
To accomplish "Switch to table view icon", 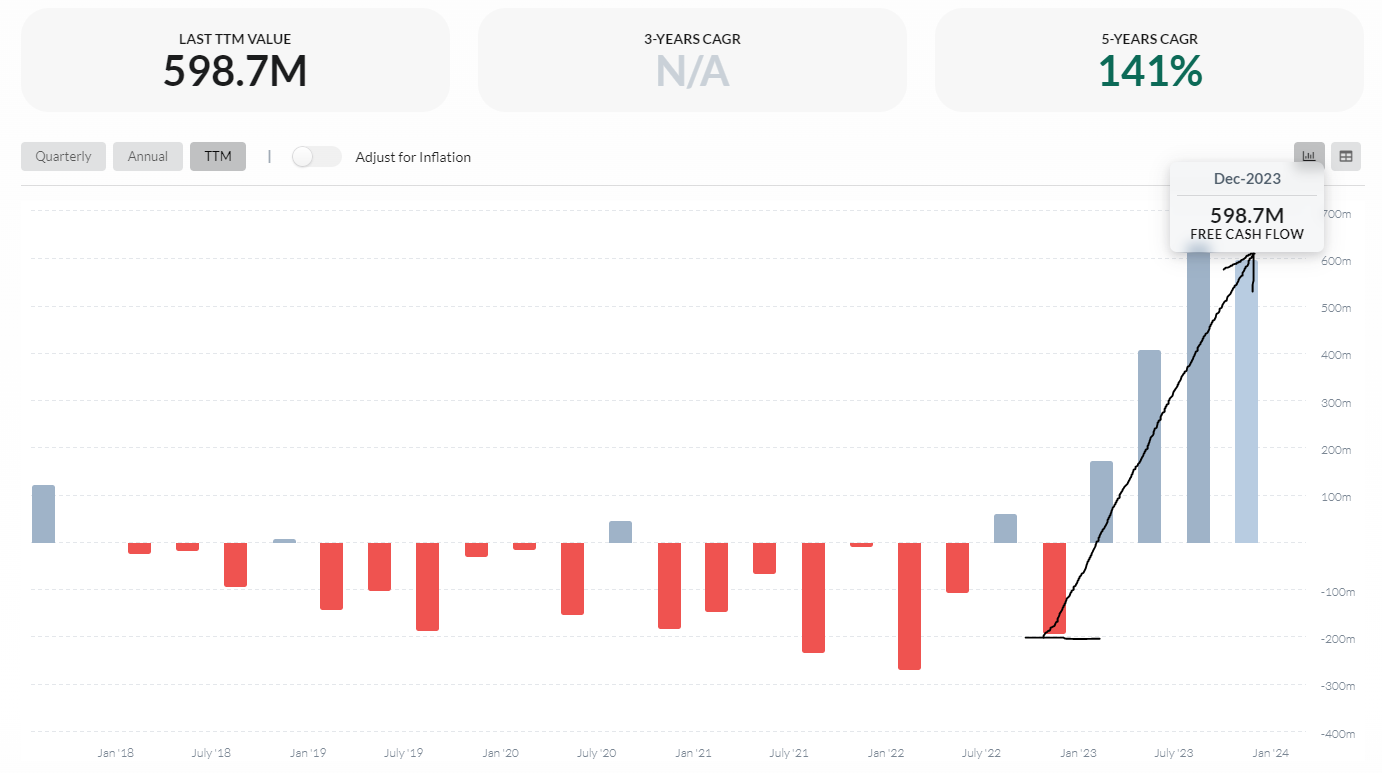I will [x=1346, y=156].
